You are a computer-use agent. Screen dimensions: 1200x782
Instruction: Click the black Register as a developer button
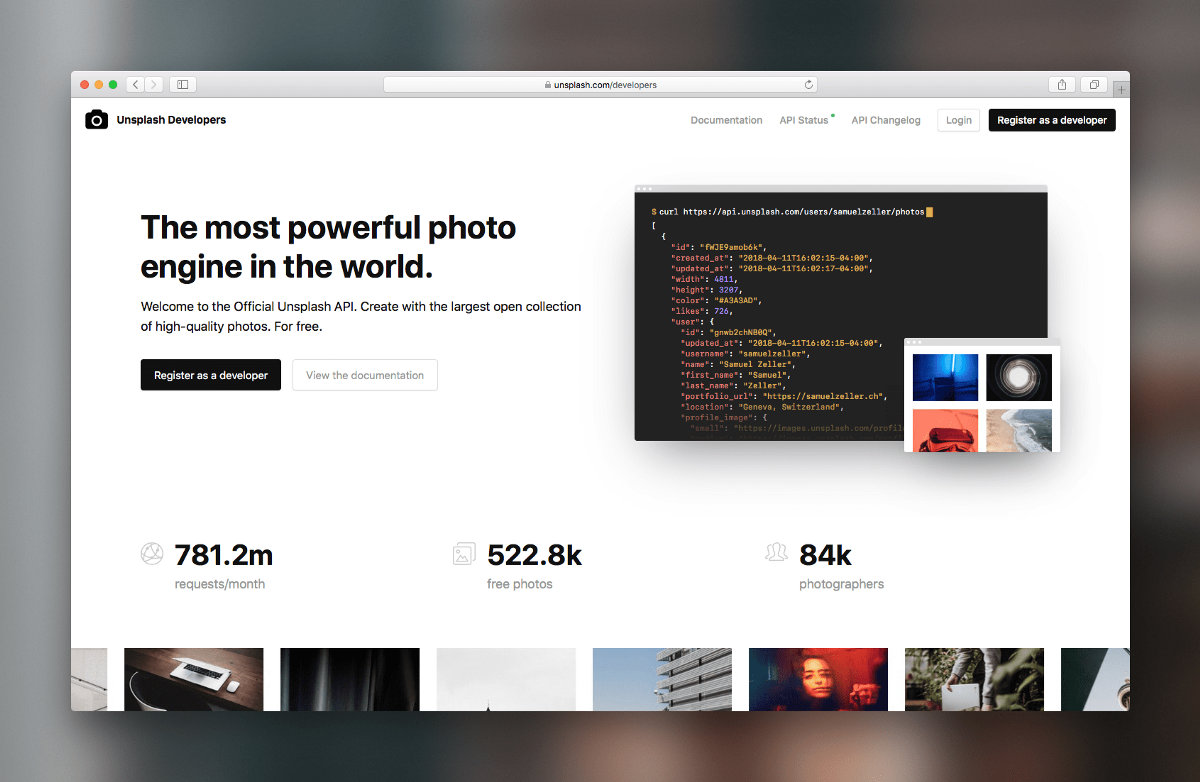211,374
